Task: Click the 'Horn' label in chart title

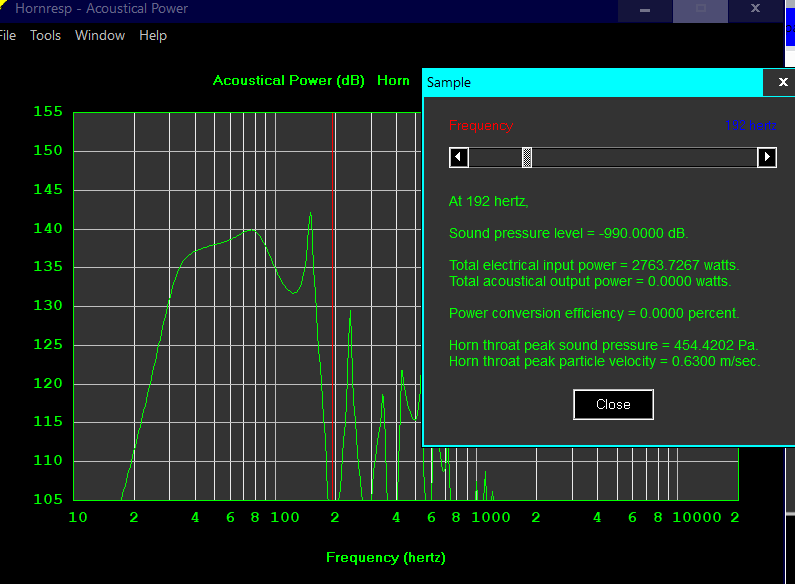Action: tap(393, 81)
